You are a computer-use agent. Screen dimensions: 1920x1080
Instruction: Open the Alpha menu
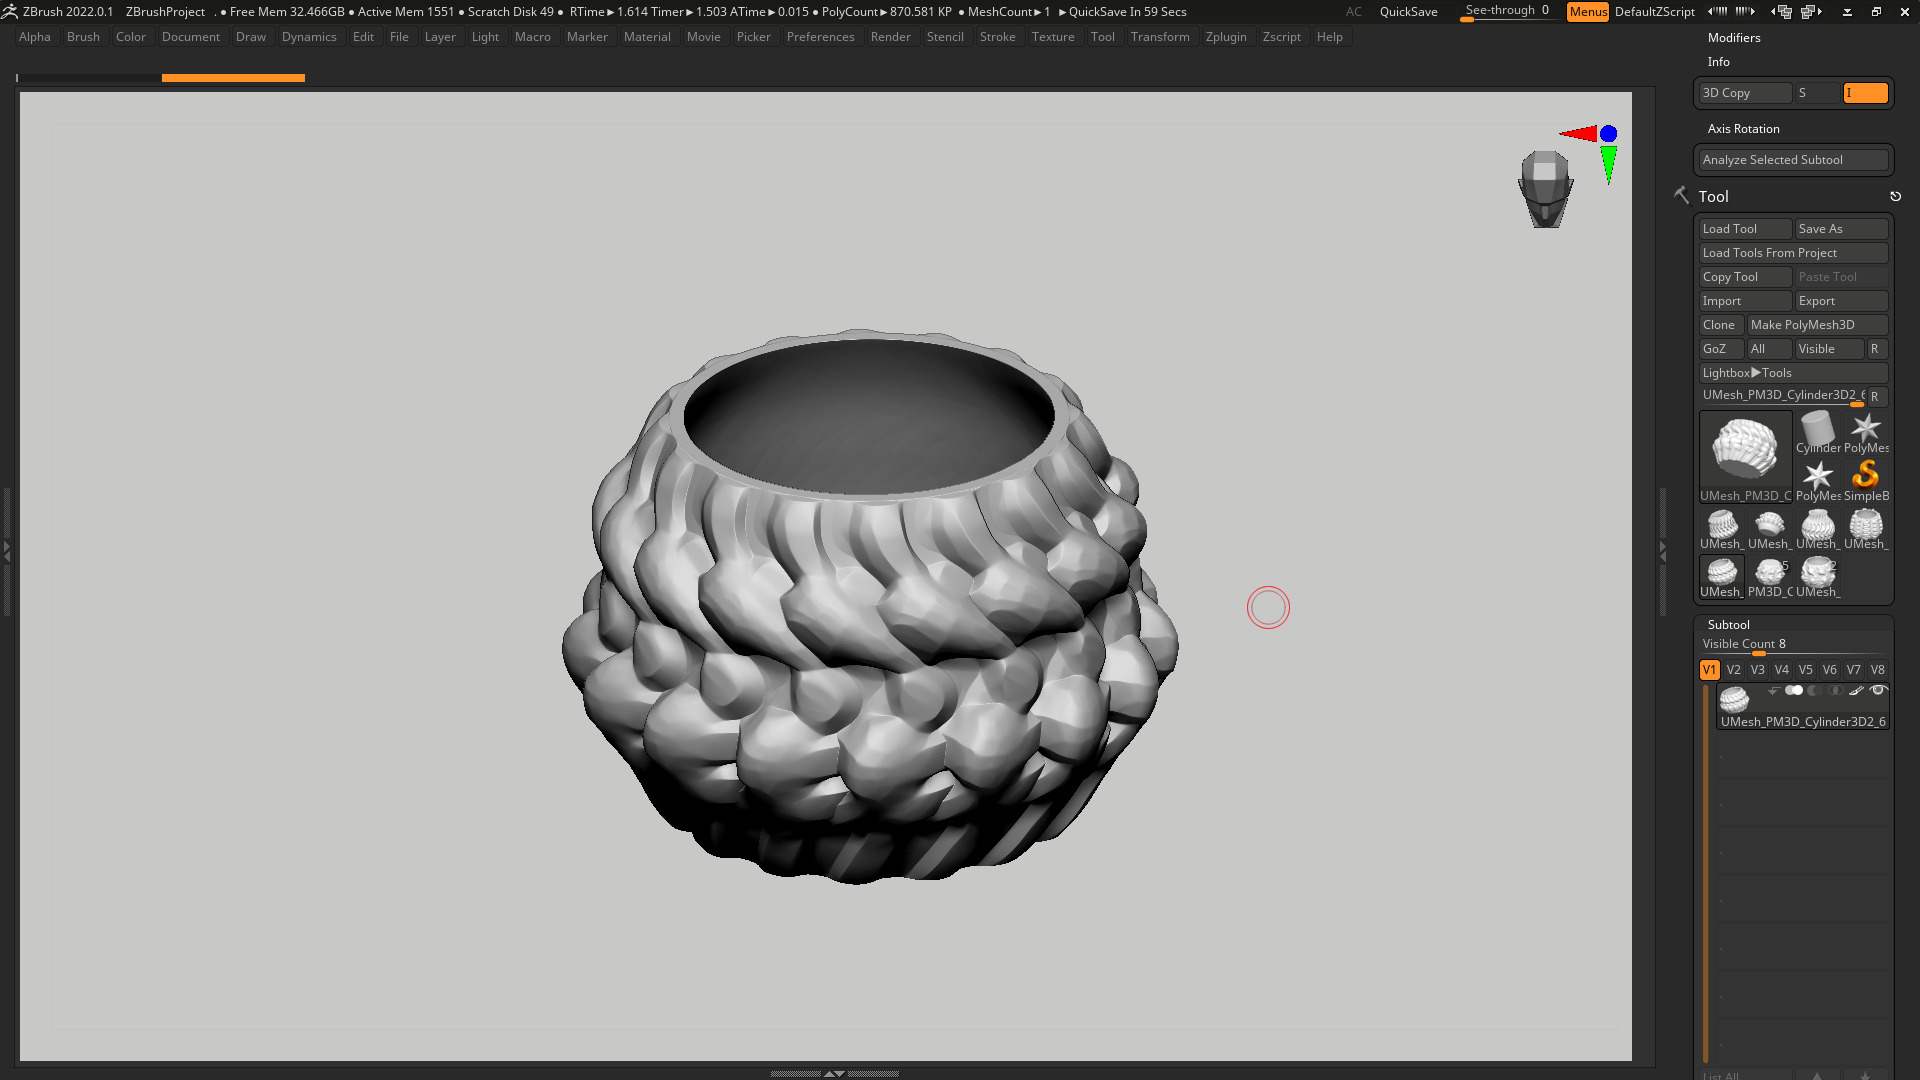click(34, 36)
